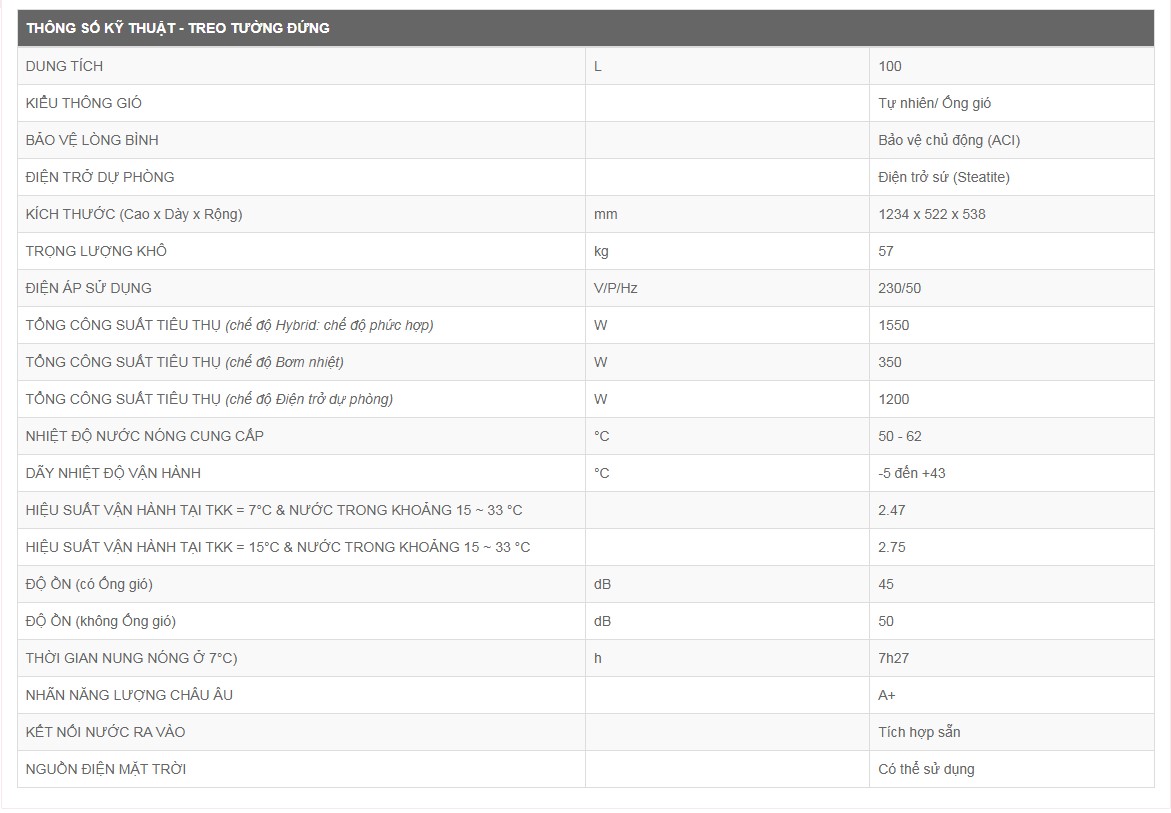Select 'Bảo vệ chủ động (ACI)' cell
Viewport: 1171px width, 813px height.
point(949,140)
